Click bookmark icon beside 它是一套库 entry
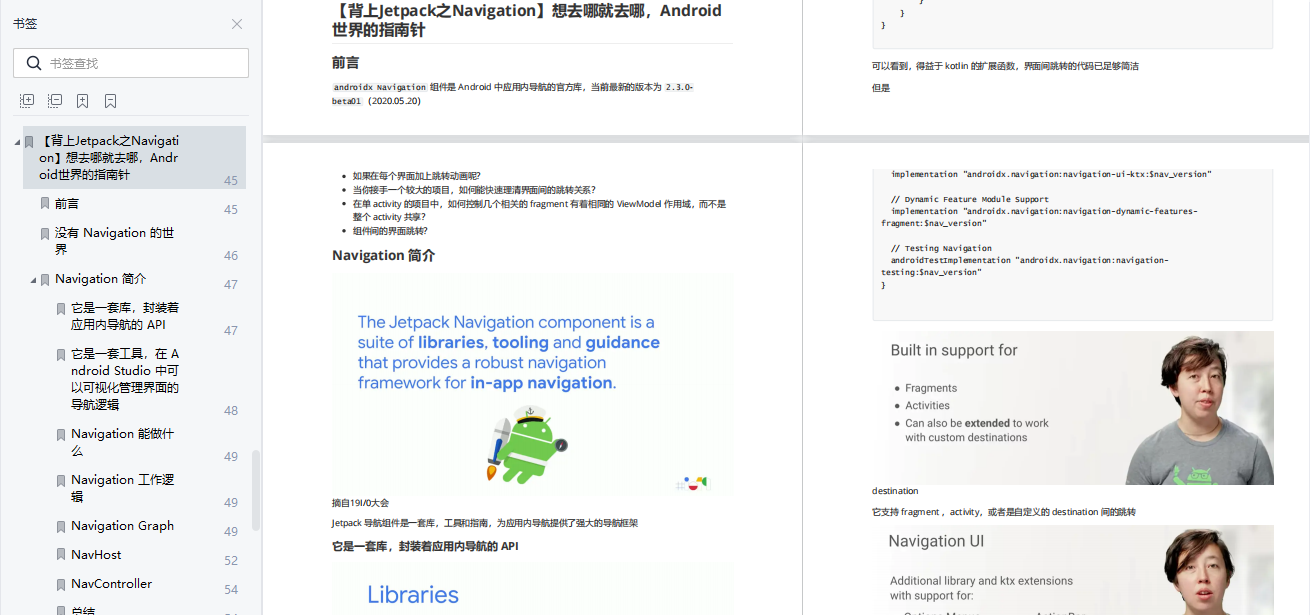The image size is (1310, 615). [61, 309]
